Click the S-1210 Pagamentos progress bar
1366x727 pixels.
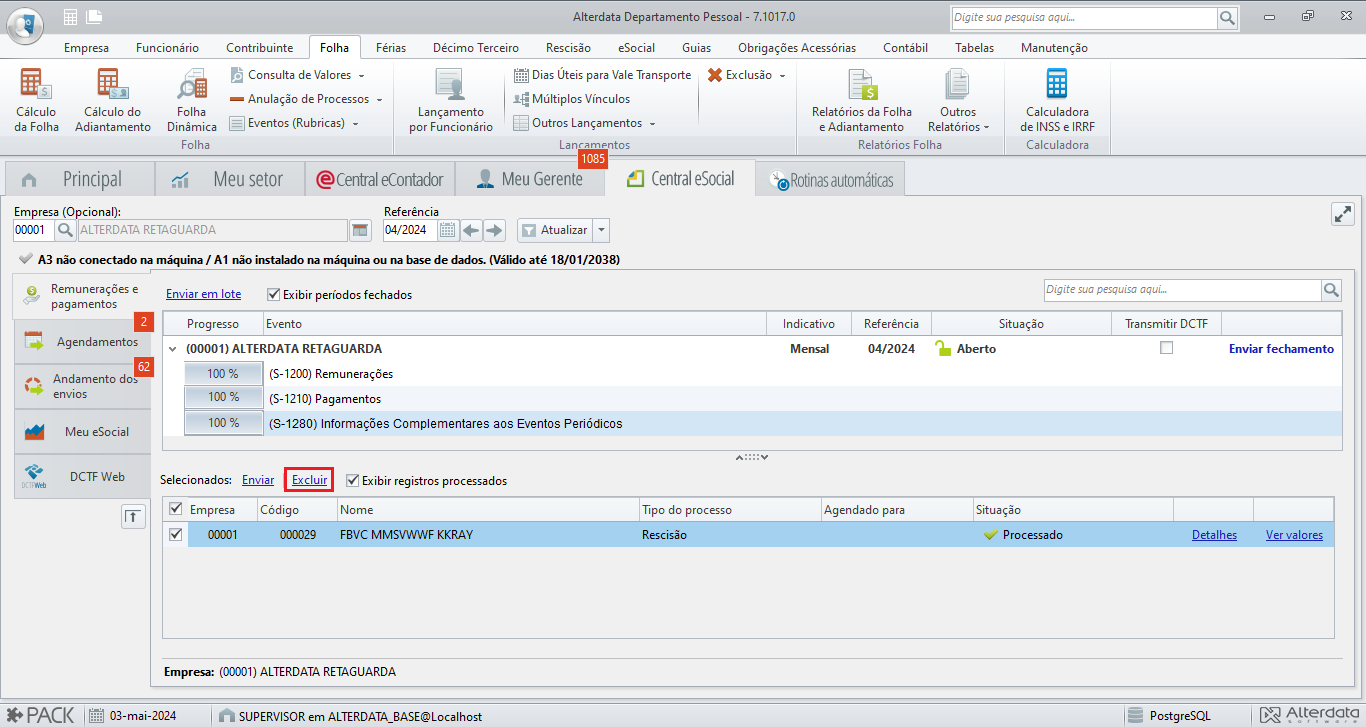point(223,398)
